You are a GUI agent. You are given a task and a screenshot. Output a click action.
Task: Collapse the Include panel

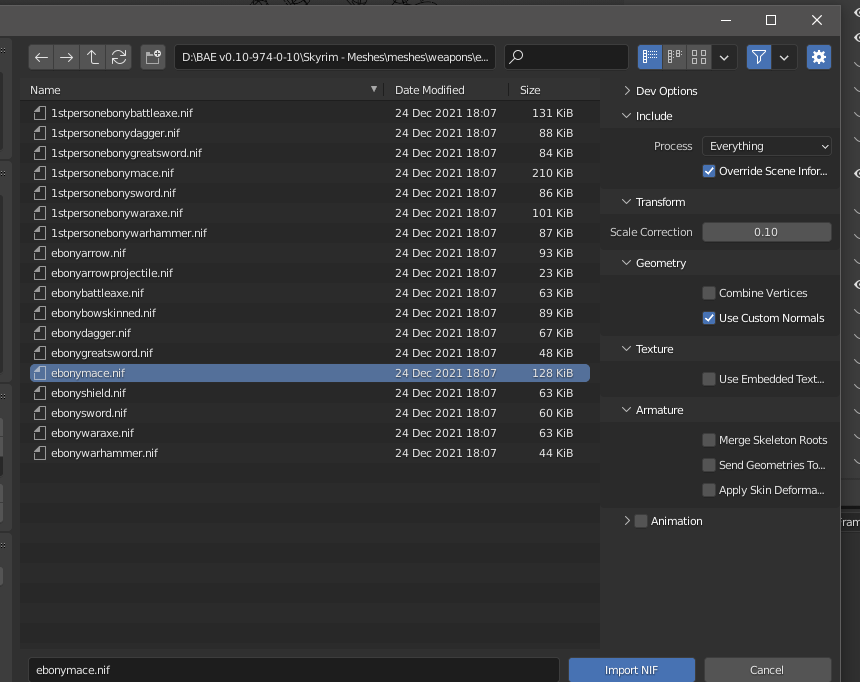[626, 116]
